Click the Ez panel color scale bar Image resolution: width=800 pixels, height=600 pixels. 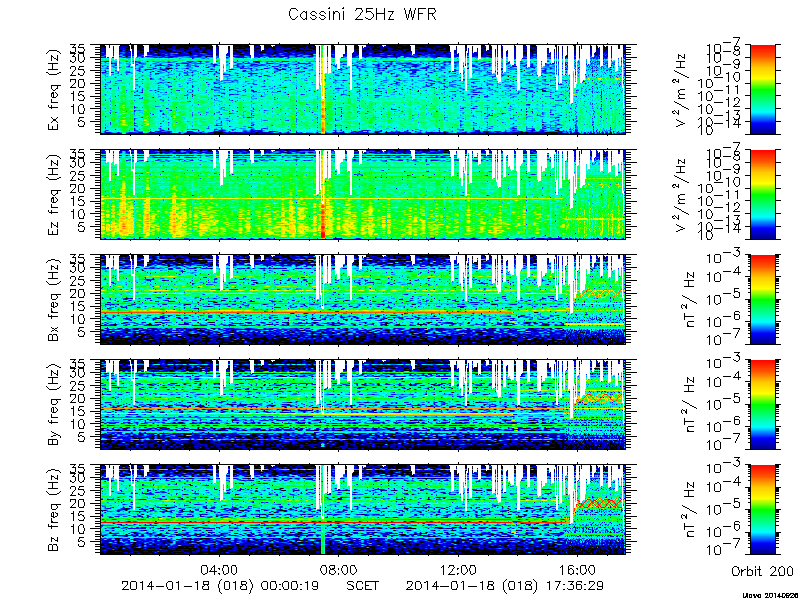(763, 194)
